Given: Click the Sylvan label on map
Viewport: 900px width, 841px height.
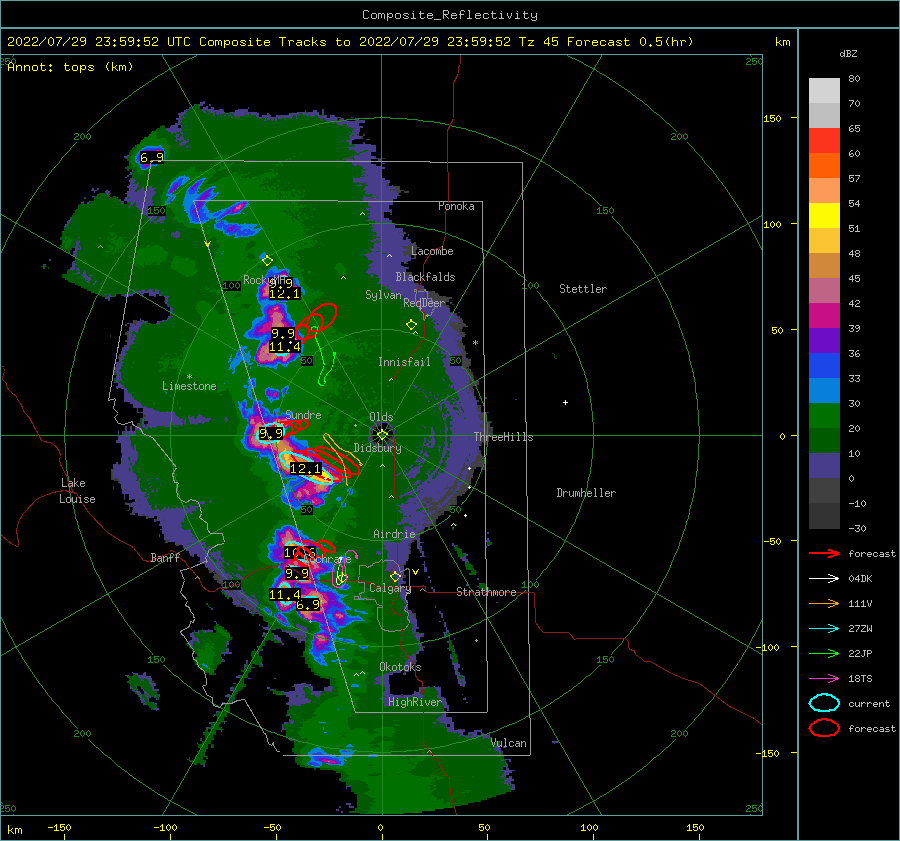Looking at the screenshot, I should [383, 294].
